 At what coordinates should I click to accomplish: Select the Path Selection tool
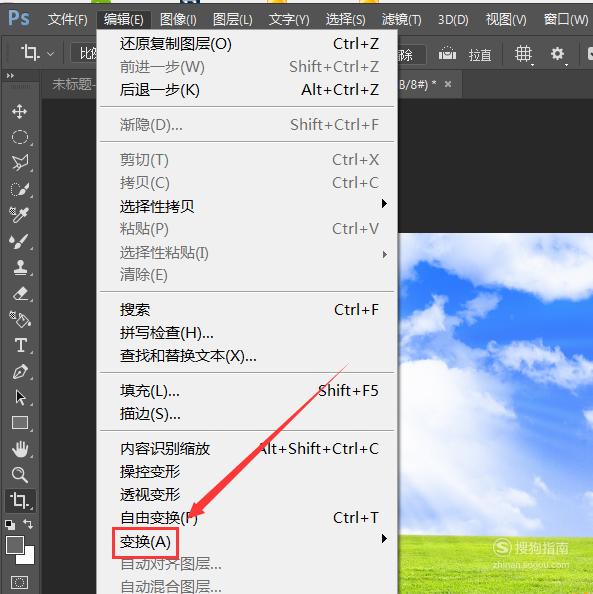coord(20,397)
